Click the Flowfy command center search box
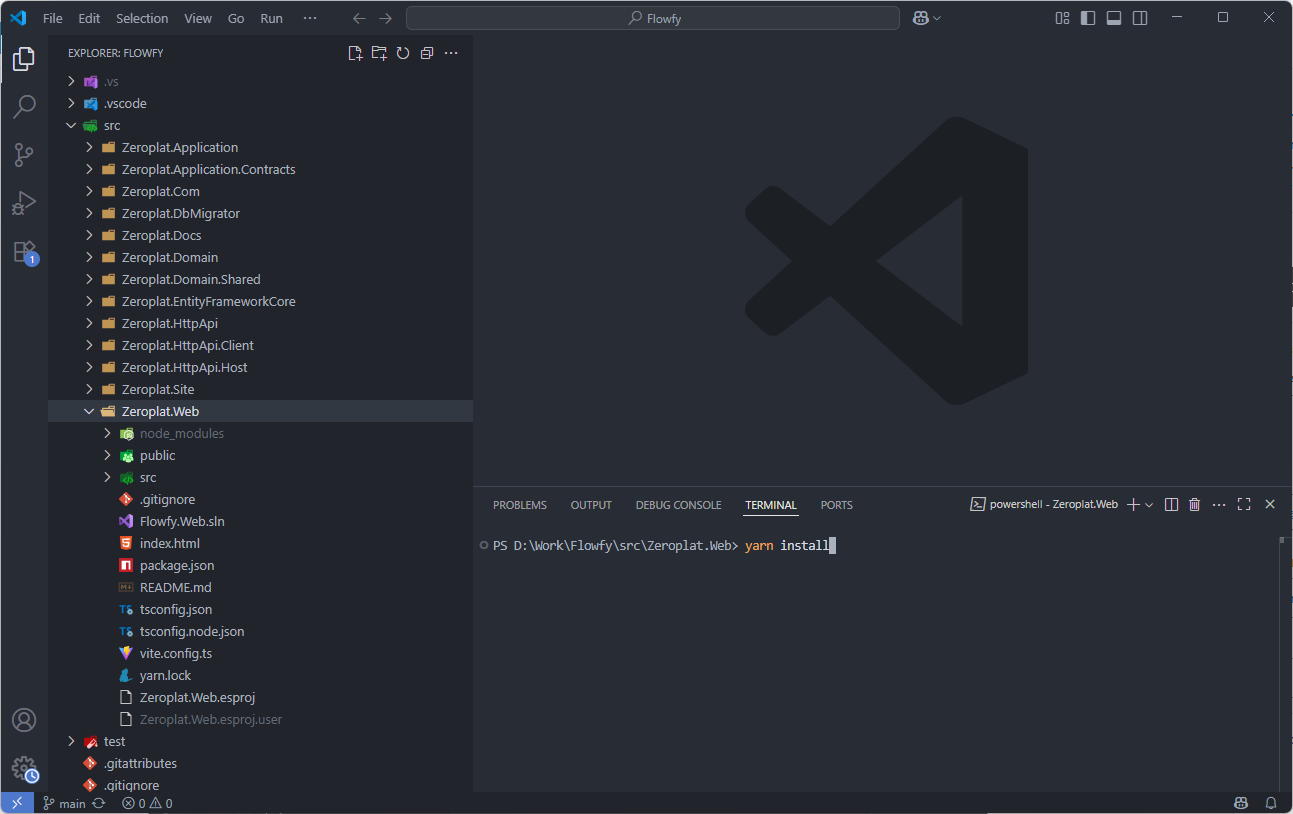The image size is (1293, 814). [x=653, y=18]
